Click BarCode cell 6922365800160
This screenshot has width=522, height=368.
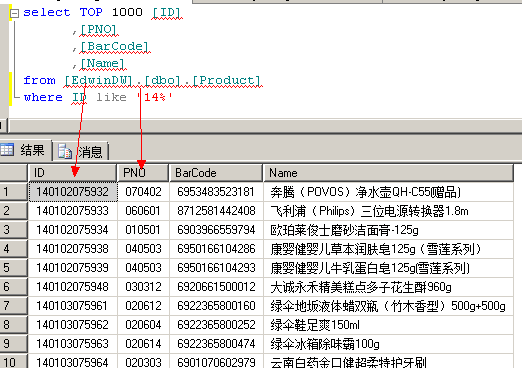click(x=216, y=306)
